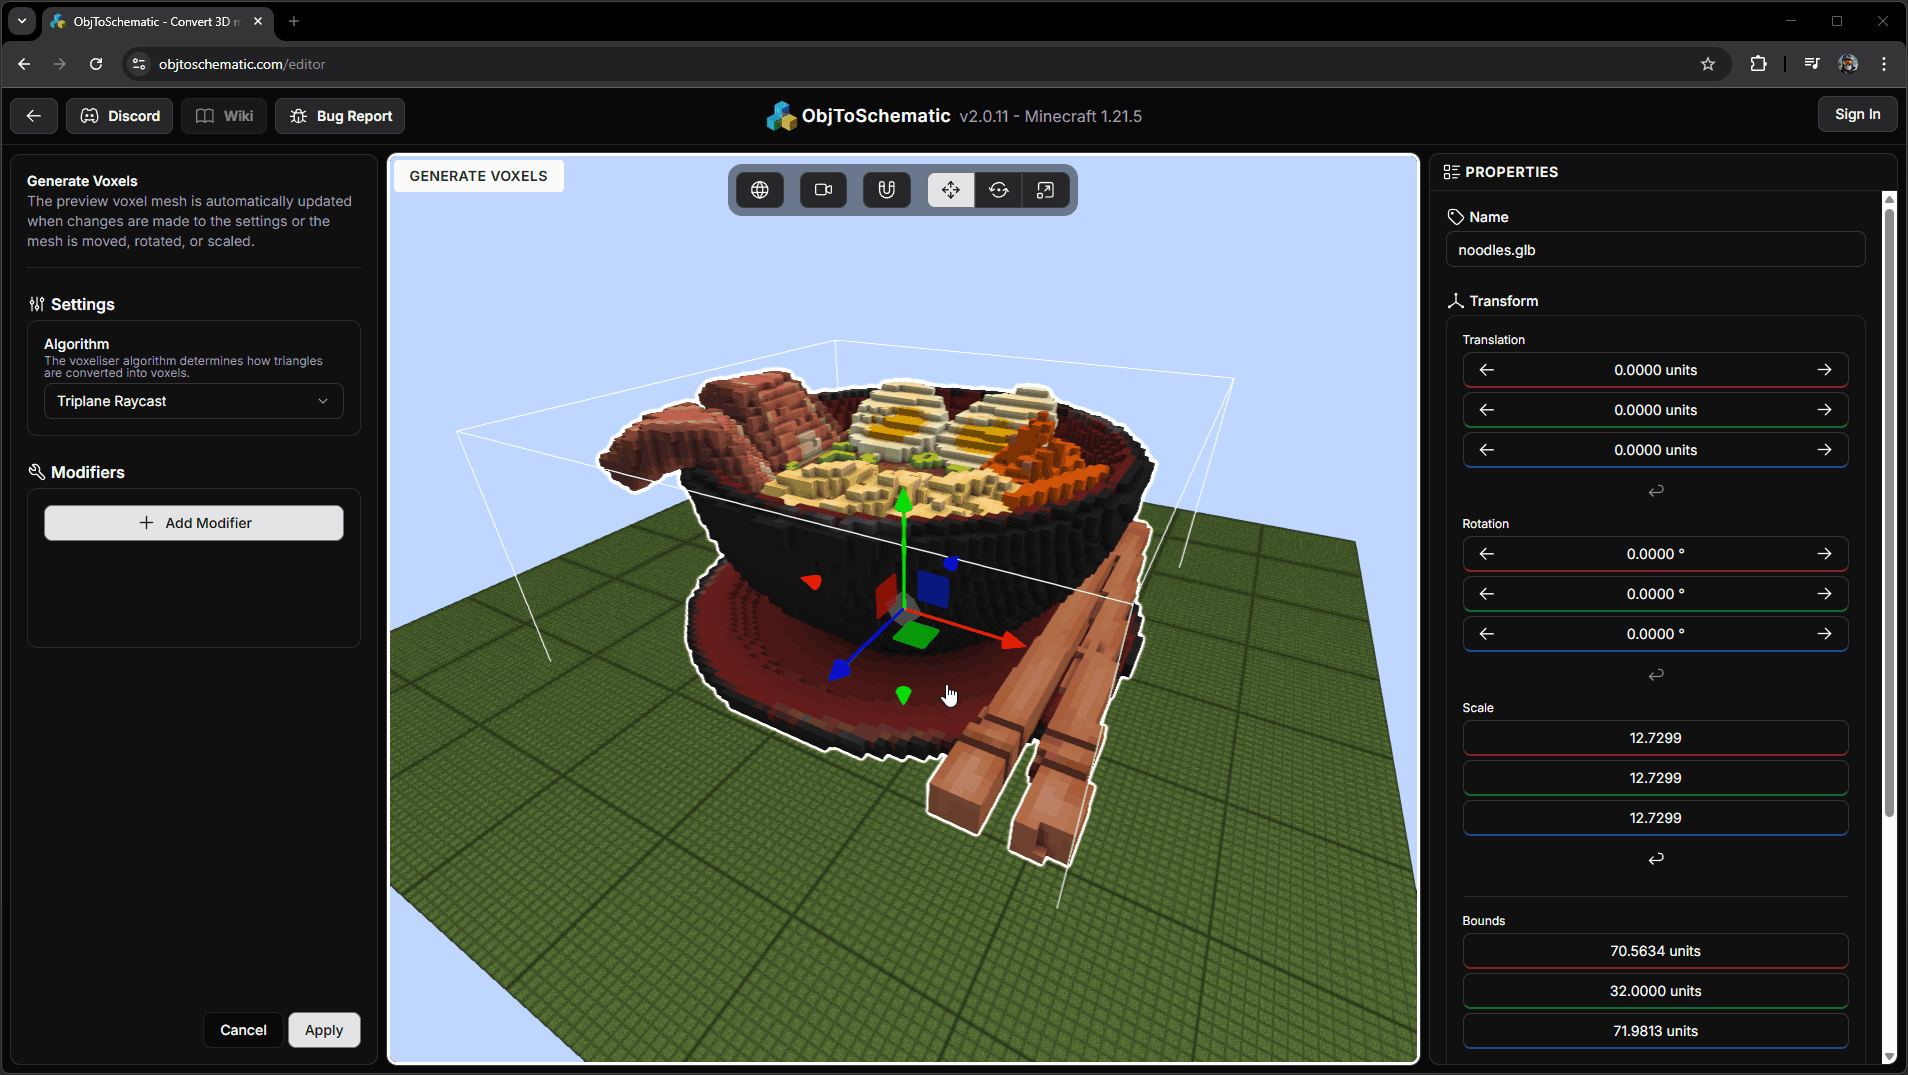Click scrollbar down arrow in properties panel

[x=1889, y=1056]
